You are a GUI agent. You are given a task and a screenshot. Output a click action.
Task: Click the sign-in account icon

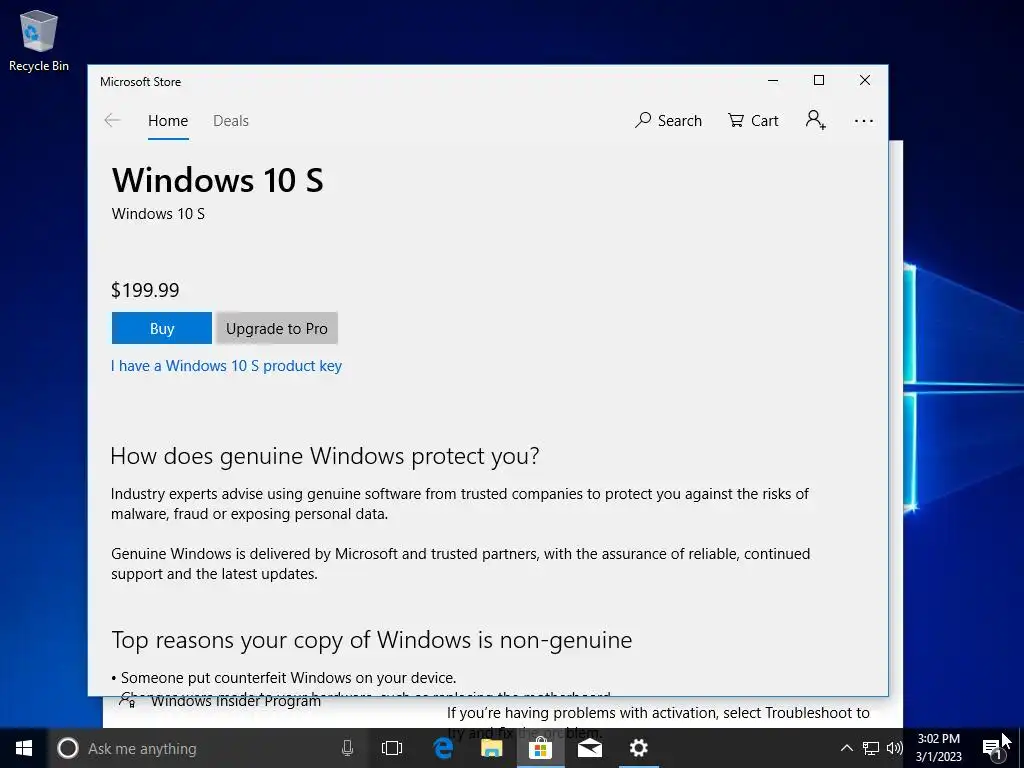click(816, 120)
